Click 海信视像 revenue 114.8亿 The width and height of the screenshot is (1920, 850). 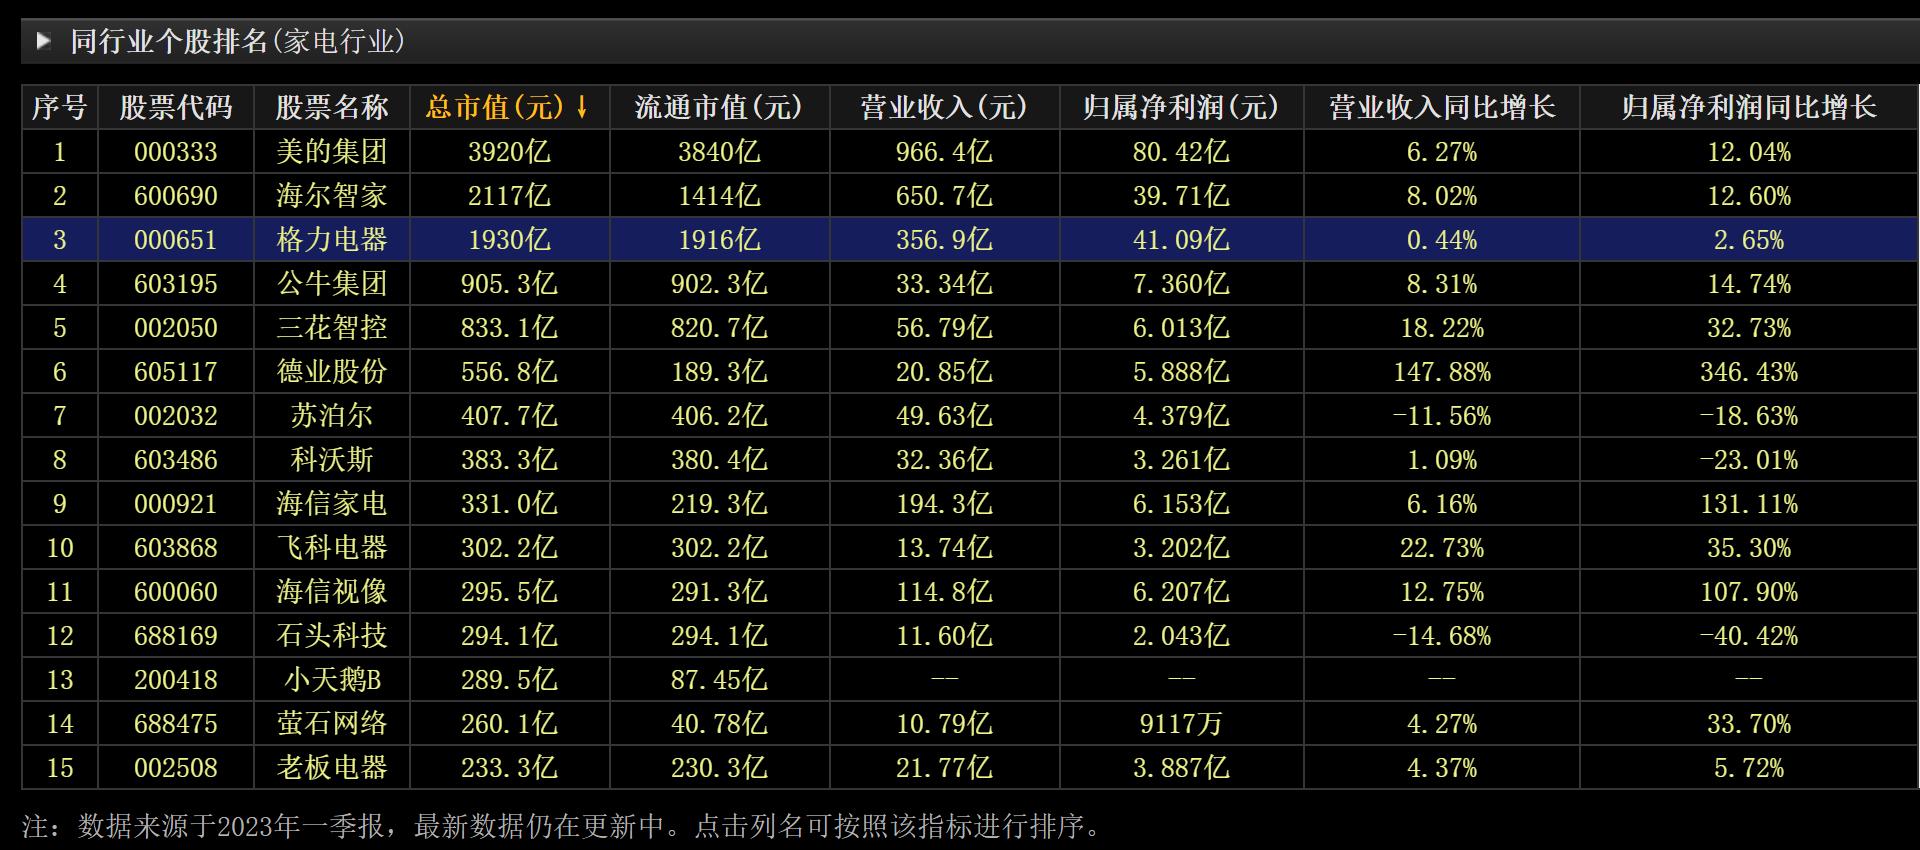[x=944, y=592]
